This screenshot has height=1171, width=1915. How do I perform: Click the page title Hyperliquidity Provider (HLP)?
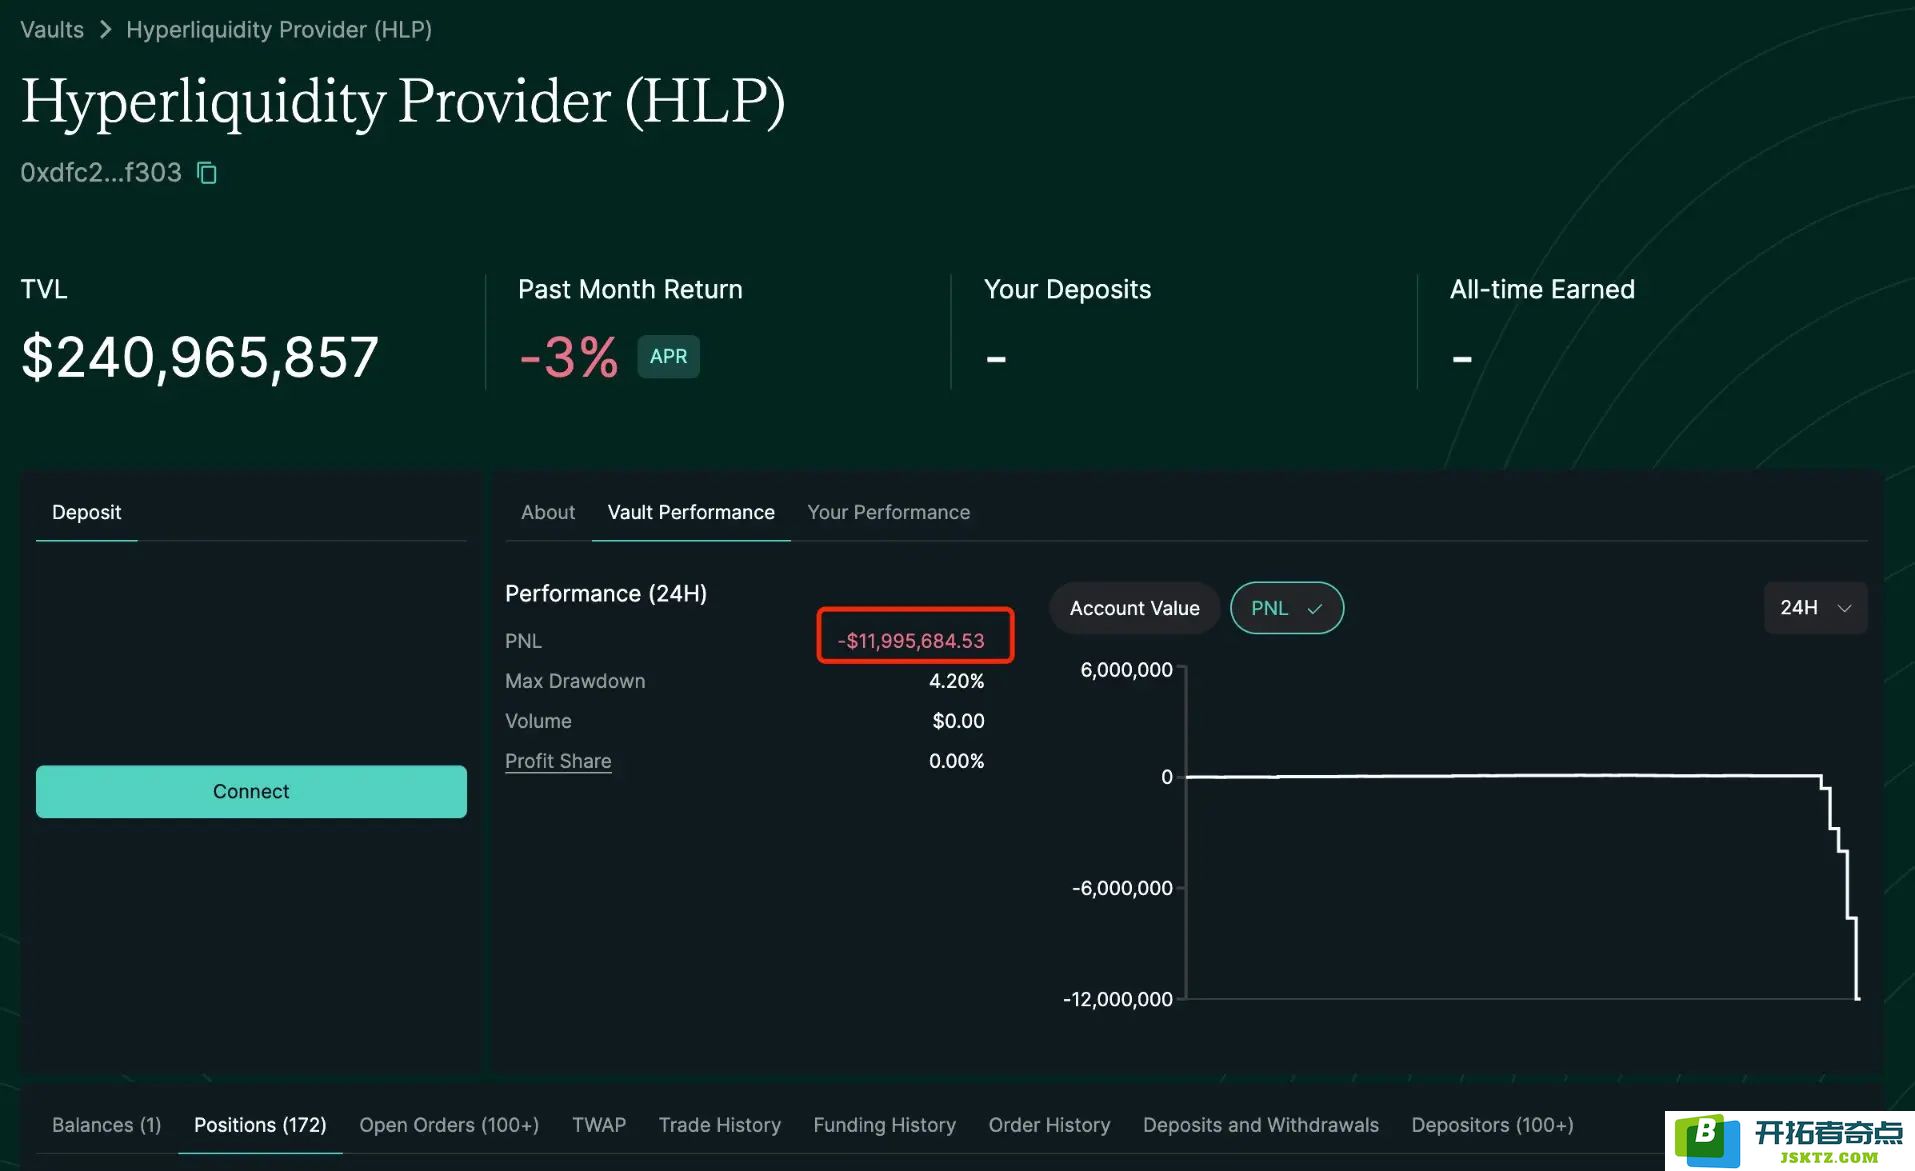pyautogui.click(x=403, y=102)
